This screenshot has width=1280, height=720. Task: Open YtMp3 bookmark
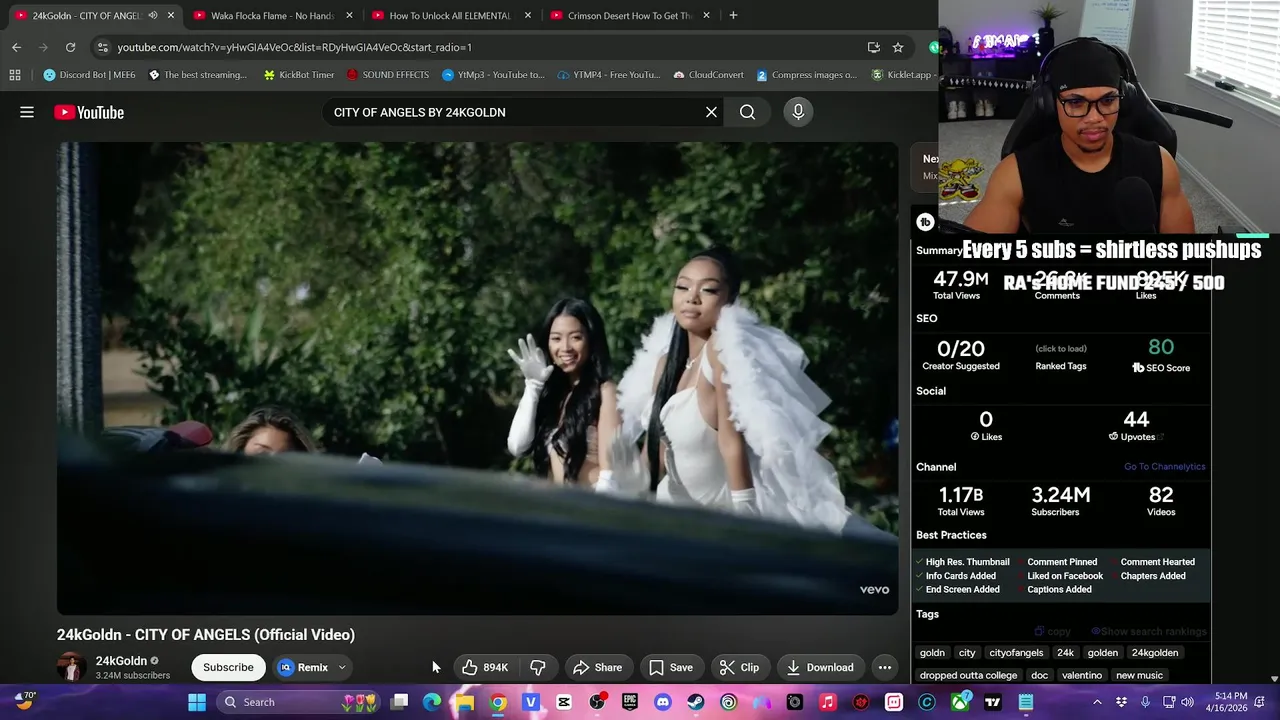pos(493,75)
